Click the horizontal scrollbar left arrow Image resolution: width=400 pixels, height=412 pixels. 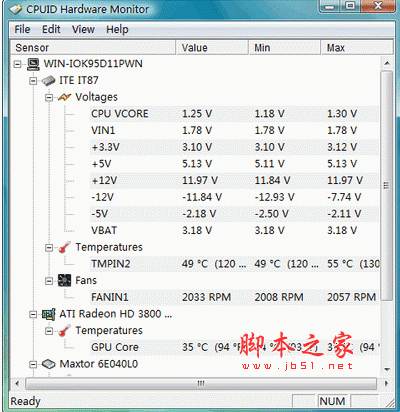point(17,383)
